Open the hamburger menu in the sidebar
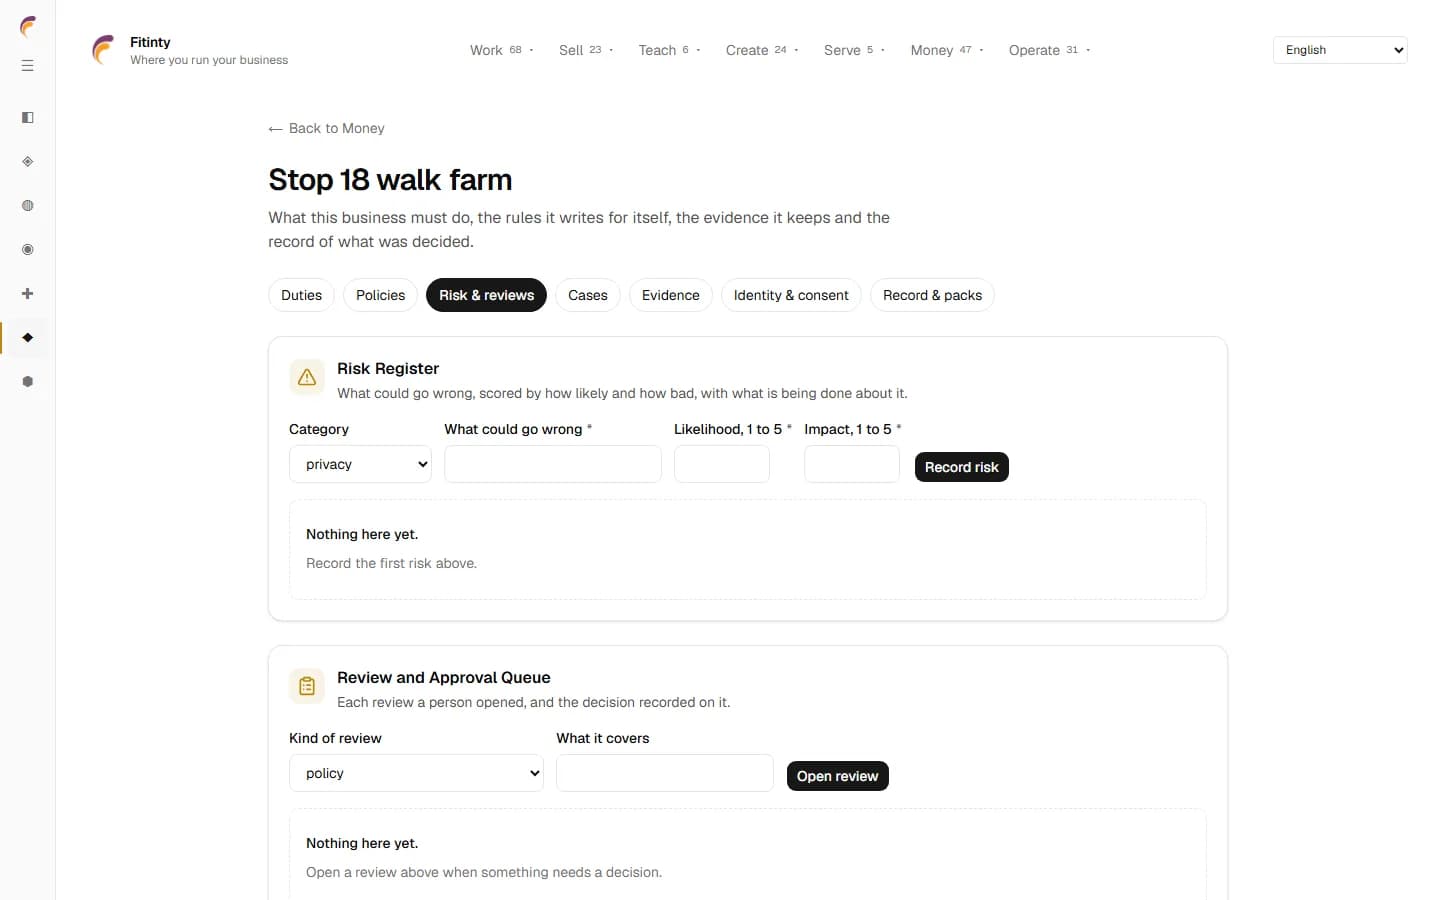The height and width of the screenshot is (900, 1440). (x=28, y=66)
